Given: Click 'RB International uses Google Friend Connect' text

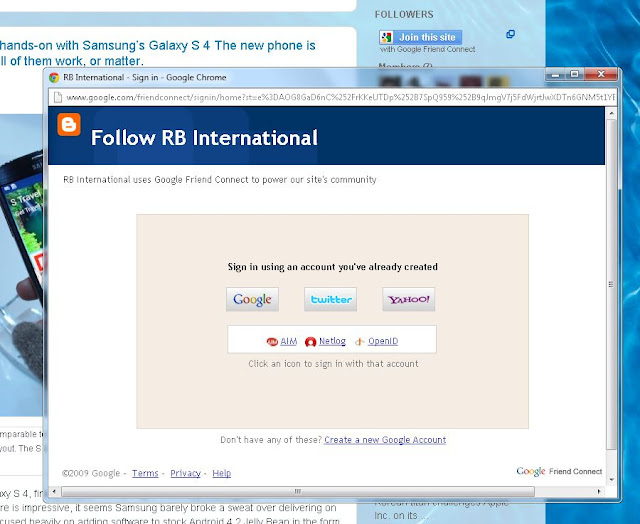Looking at the screenshot, I should [x=220, y=180].
